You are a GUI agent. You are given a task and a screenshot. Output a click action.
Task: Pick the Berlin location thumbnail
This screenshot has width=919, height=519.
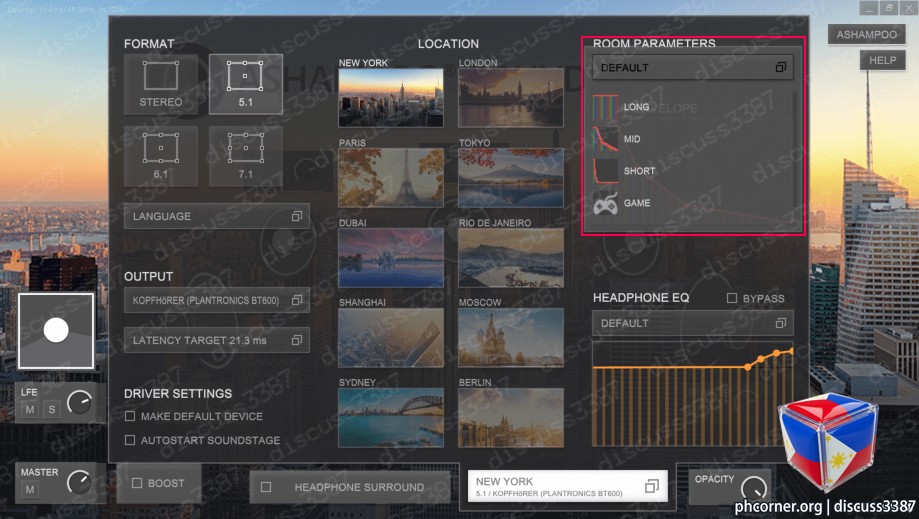[x=510, y=418]
